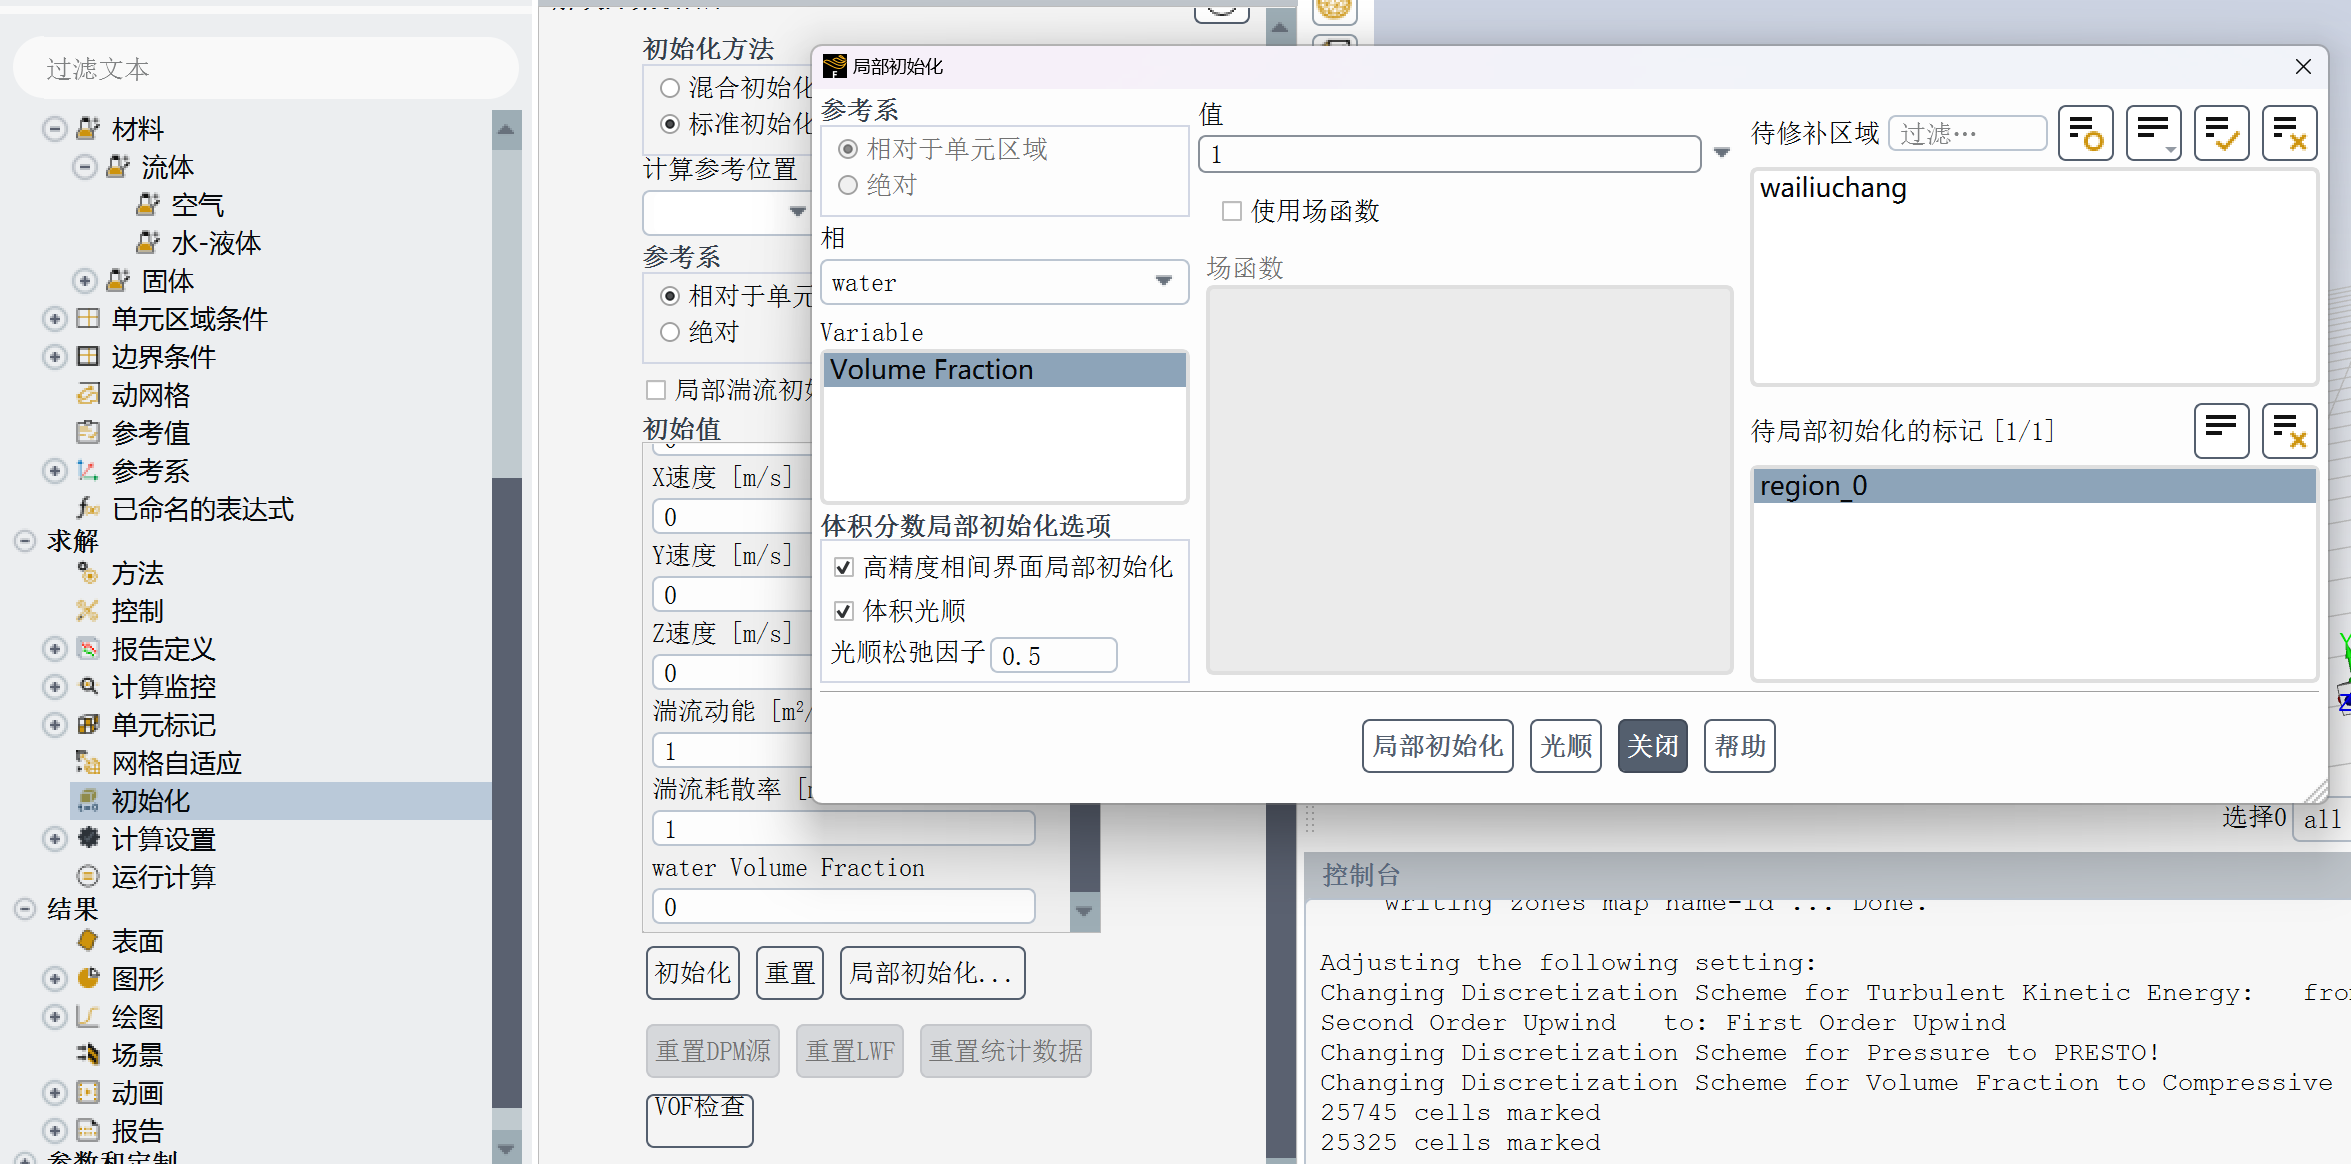2351x1164 pixels.
Task: Select 绝对 radio in patch dialog
Action: click(848, 185)
